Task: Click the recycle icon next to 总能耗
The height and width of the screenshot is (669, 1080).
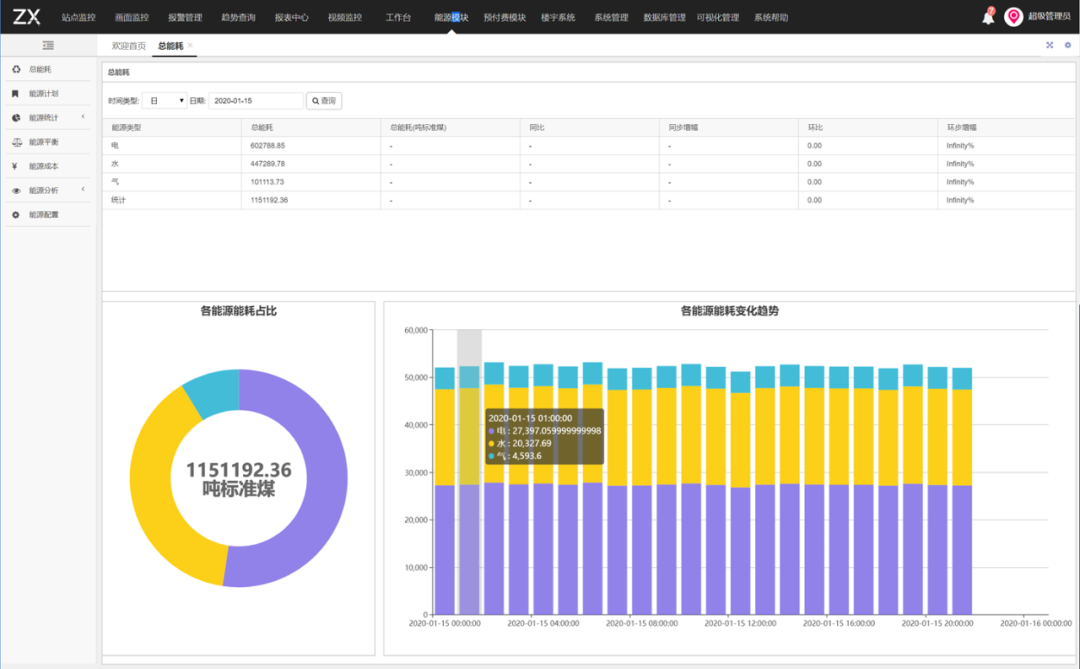Action: point(16,70)
